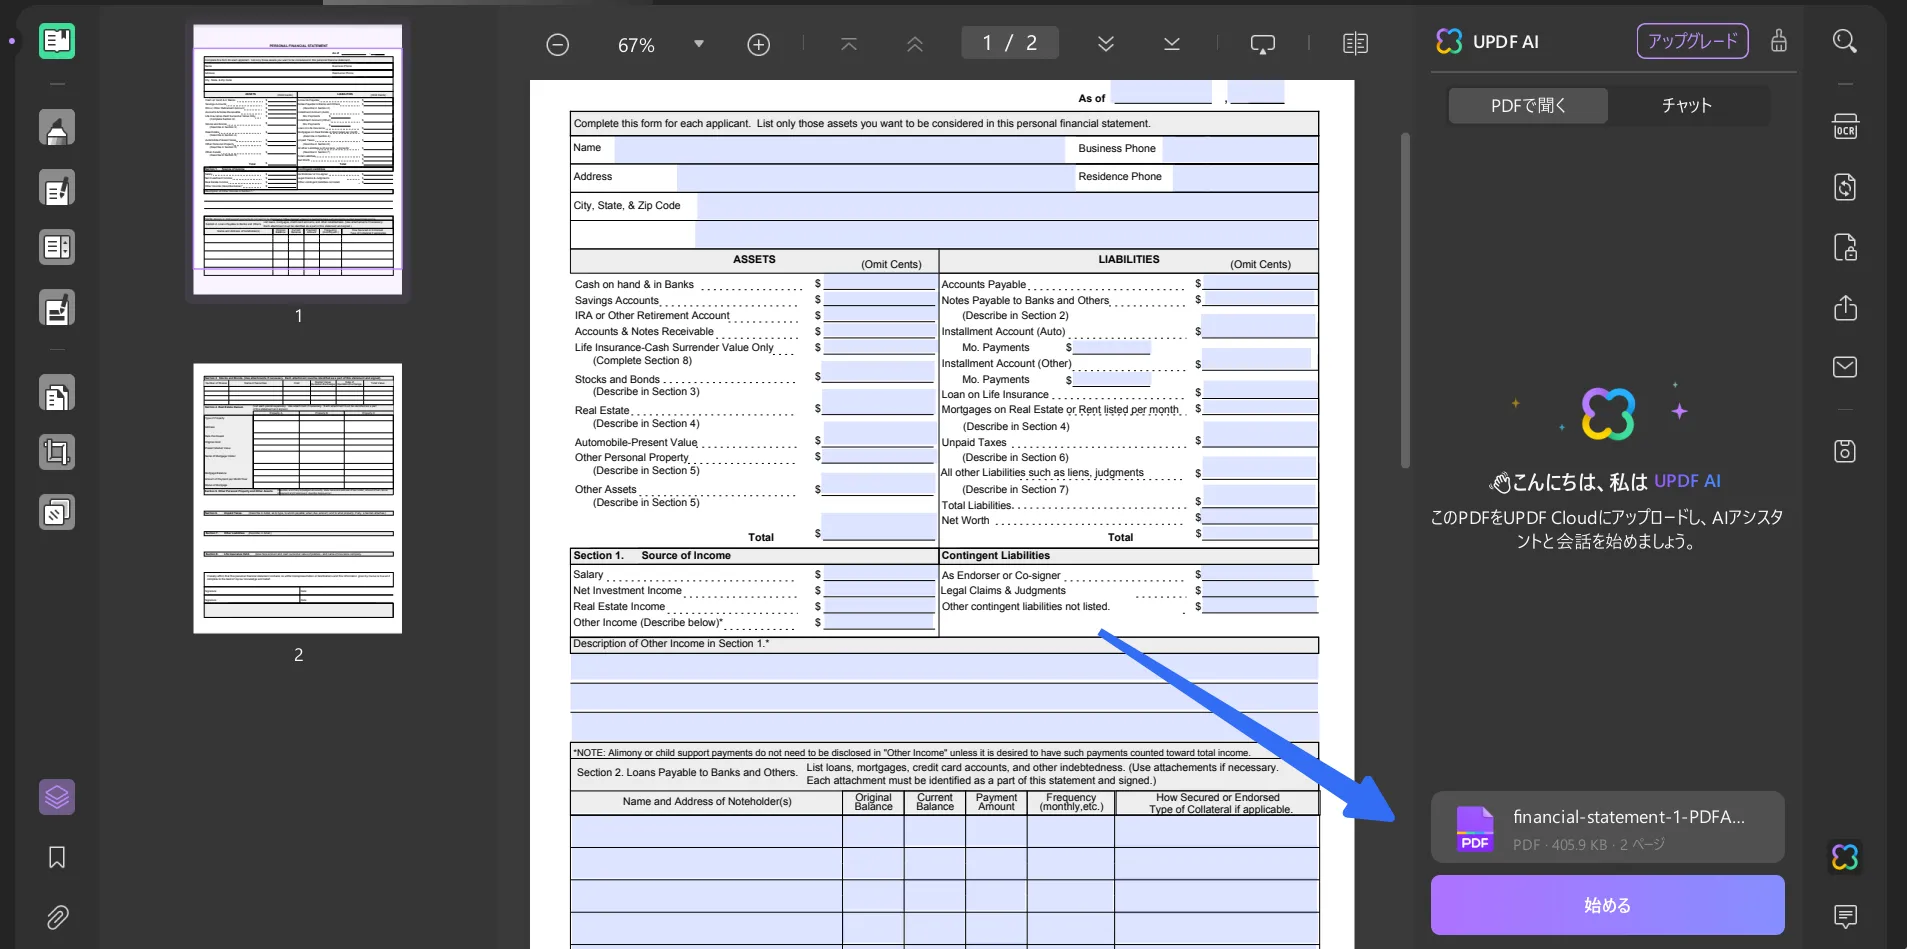This screenshot has height=949, width=1907.
Task: Click the Business Phone field
Action: click(x=1240, y=149)
